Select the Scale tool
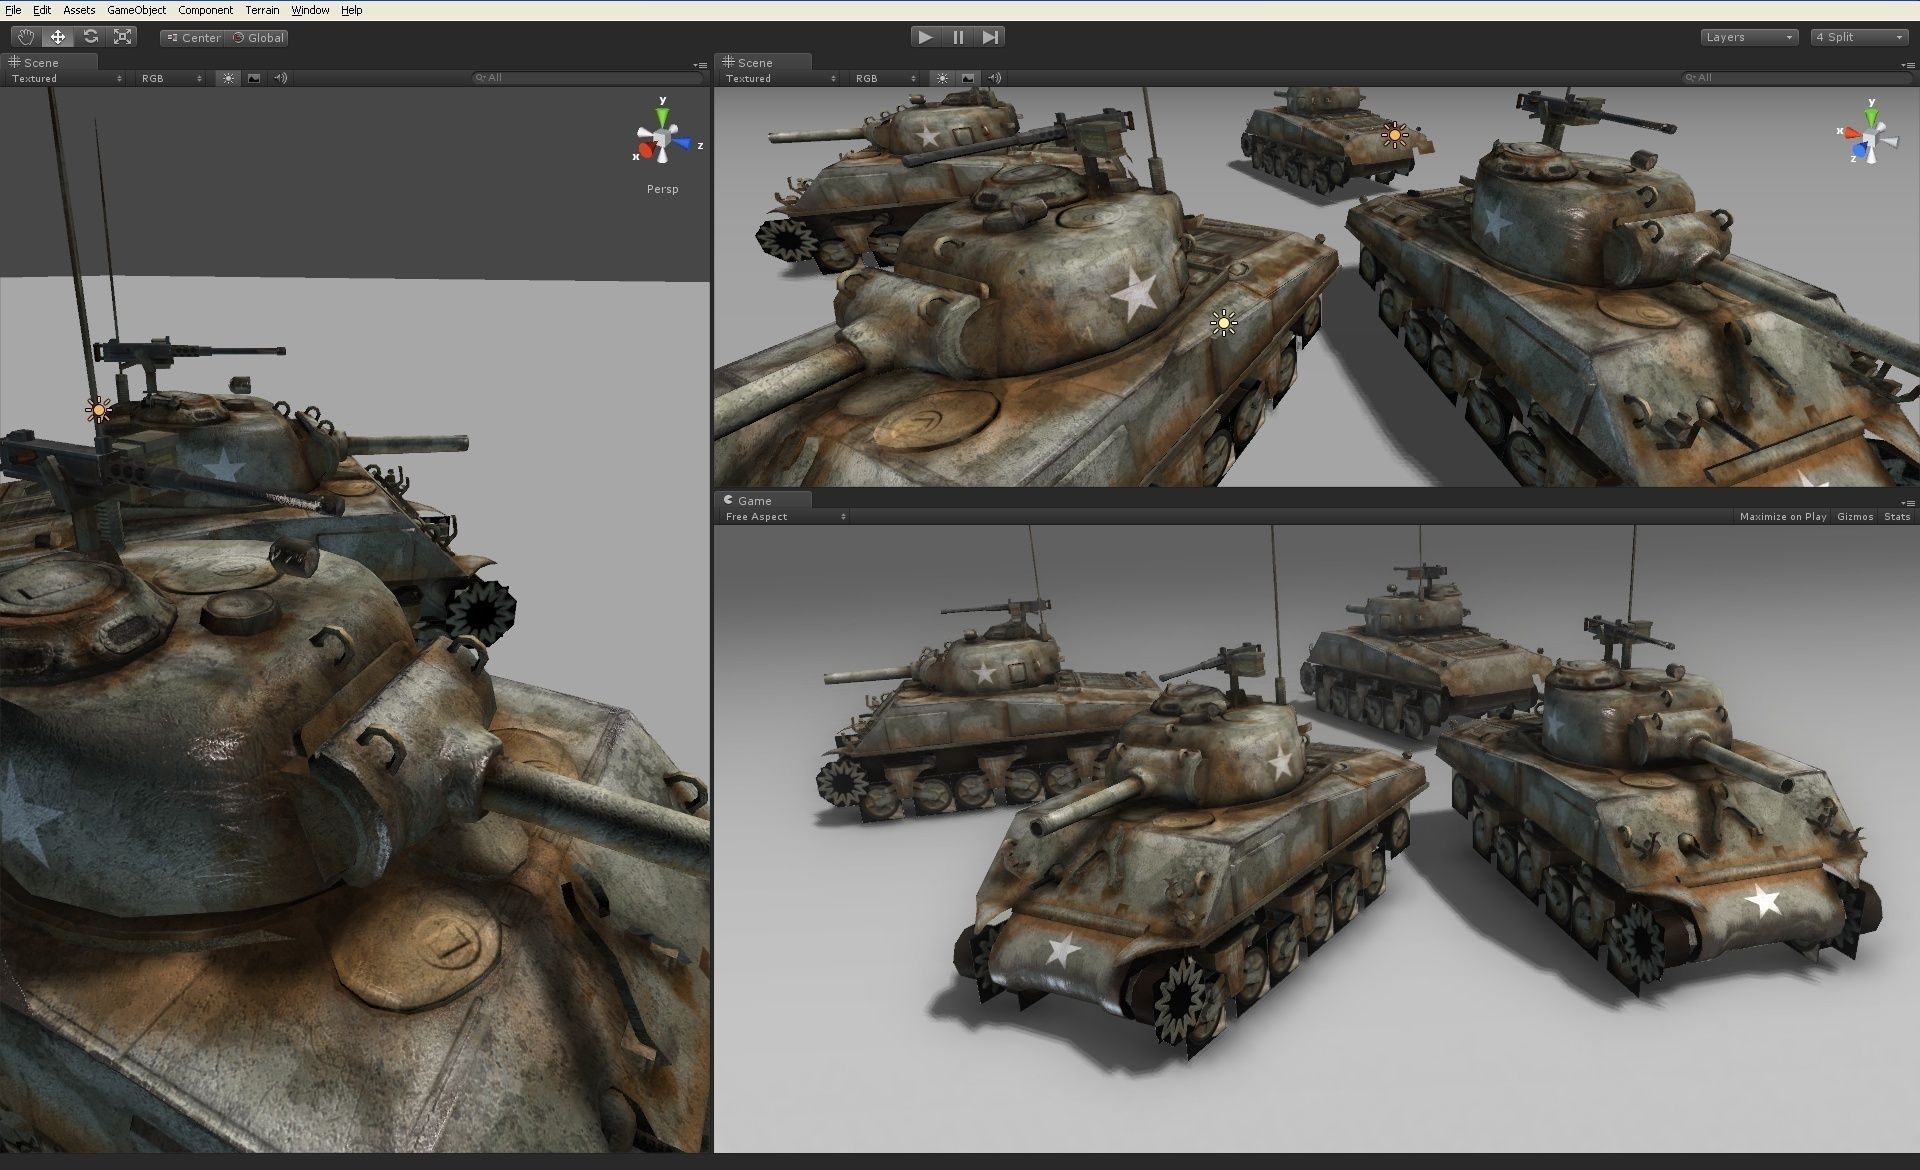 (x=122, y=37)
